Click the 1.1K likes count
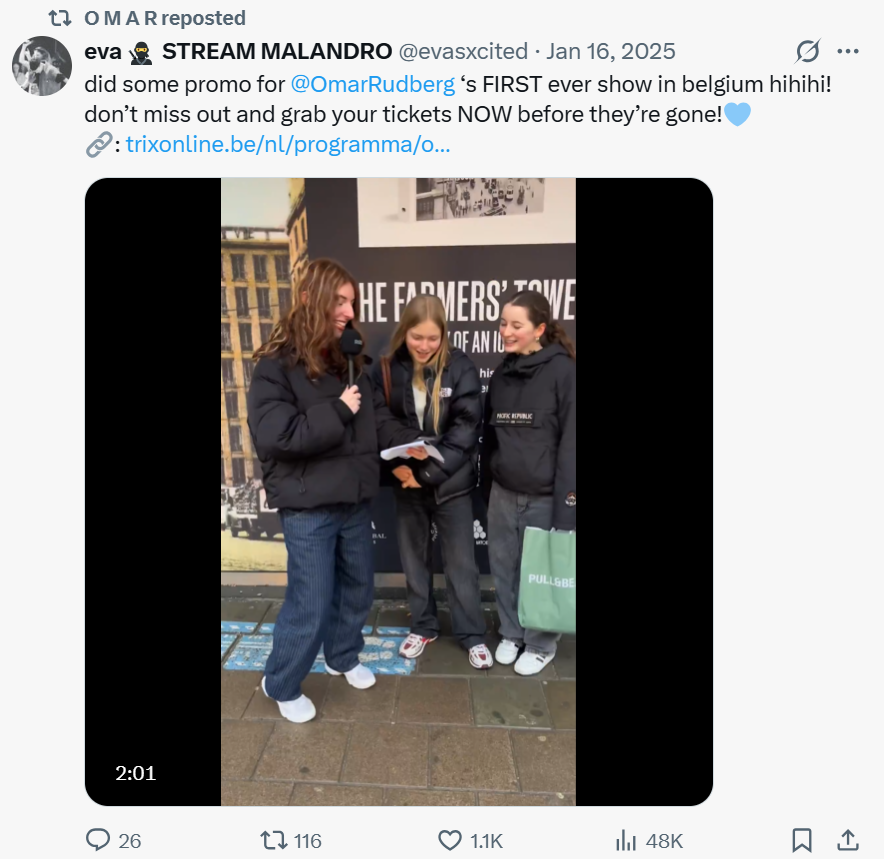This screenshot has height=859, width=884. 487,841
